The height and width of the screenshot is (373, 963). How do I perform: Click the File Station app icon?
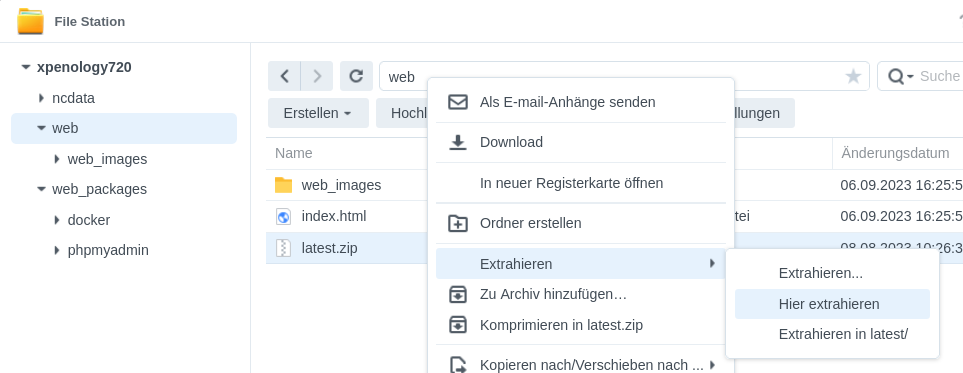tap(30, 22)
